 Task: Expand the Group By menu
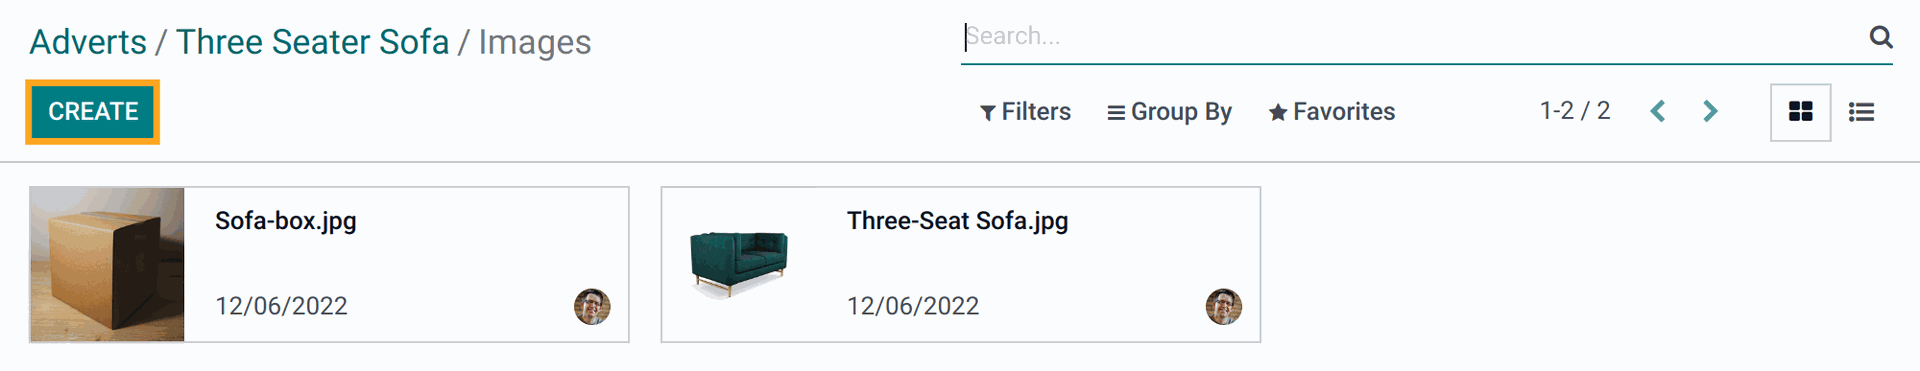coord(1169,112)
